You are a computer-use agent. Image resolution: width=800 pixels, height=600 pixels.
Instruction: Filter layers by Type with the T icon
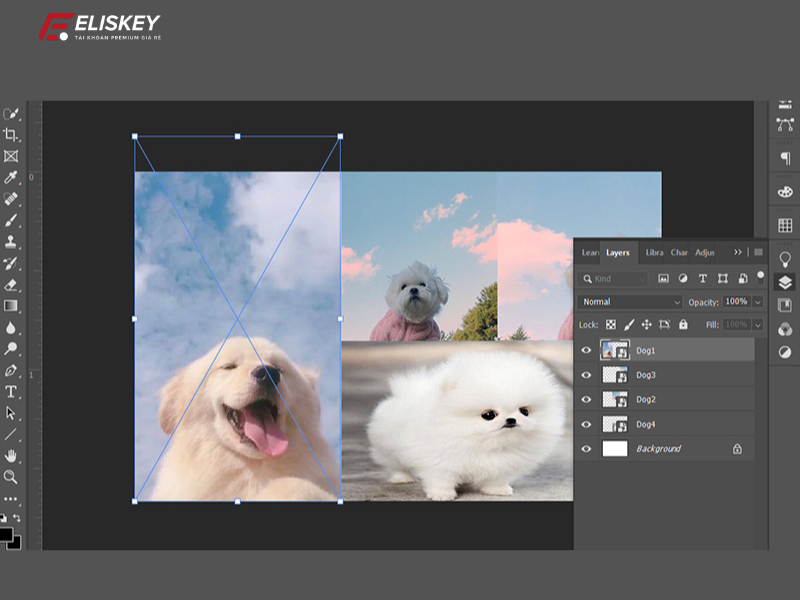pyautogui.click(x=703, y=278)
